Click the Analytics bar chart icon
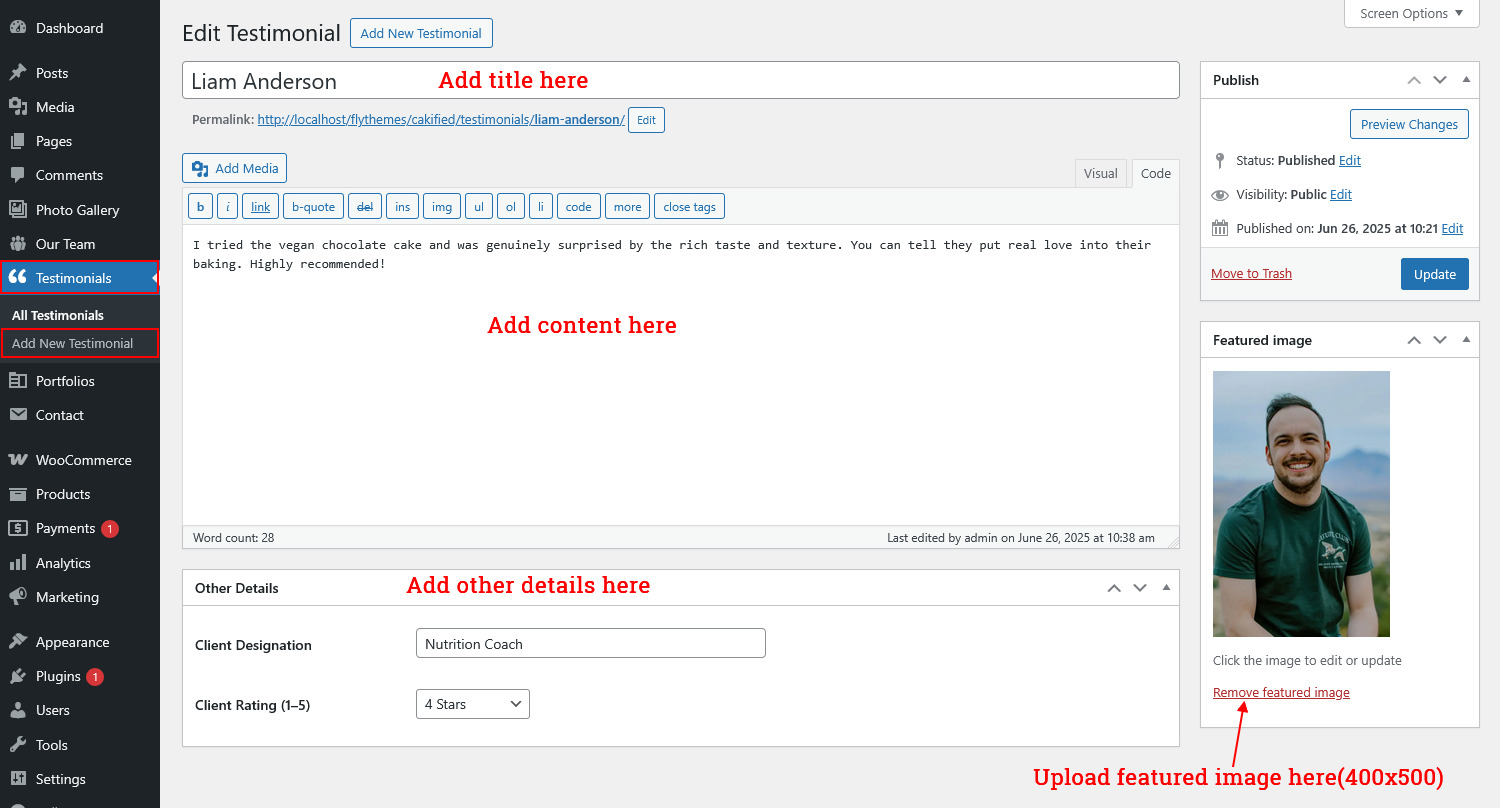 click(17, 563)
